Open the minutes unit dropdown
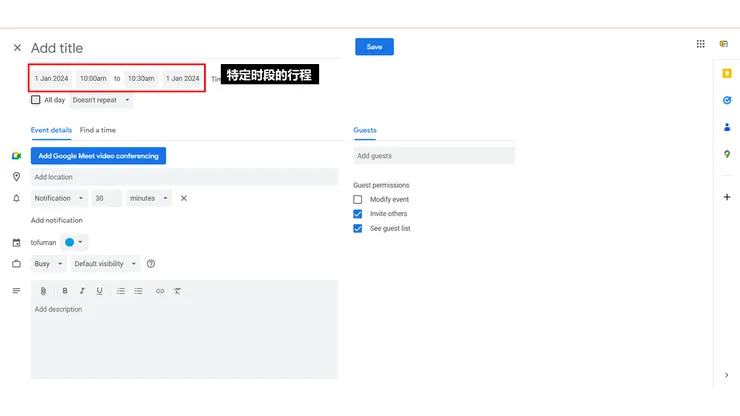This screenshot has height=416, width=740. tap(149, 198)
